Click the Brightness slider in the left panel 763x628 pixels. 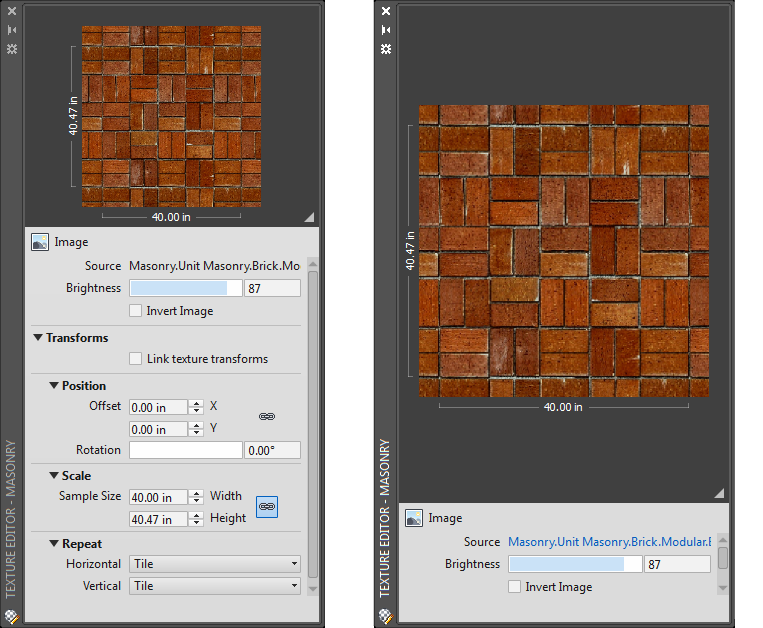(185, 288)
